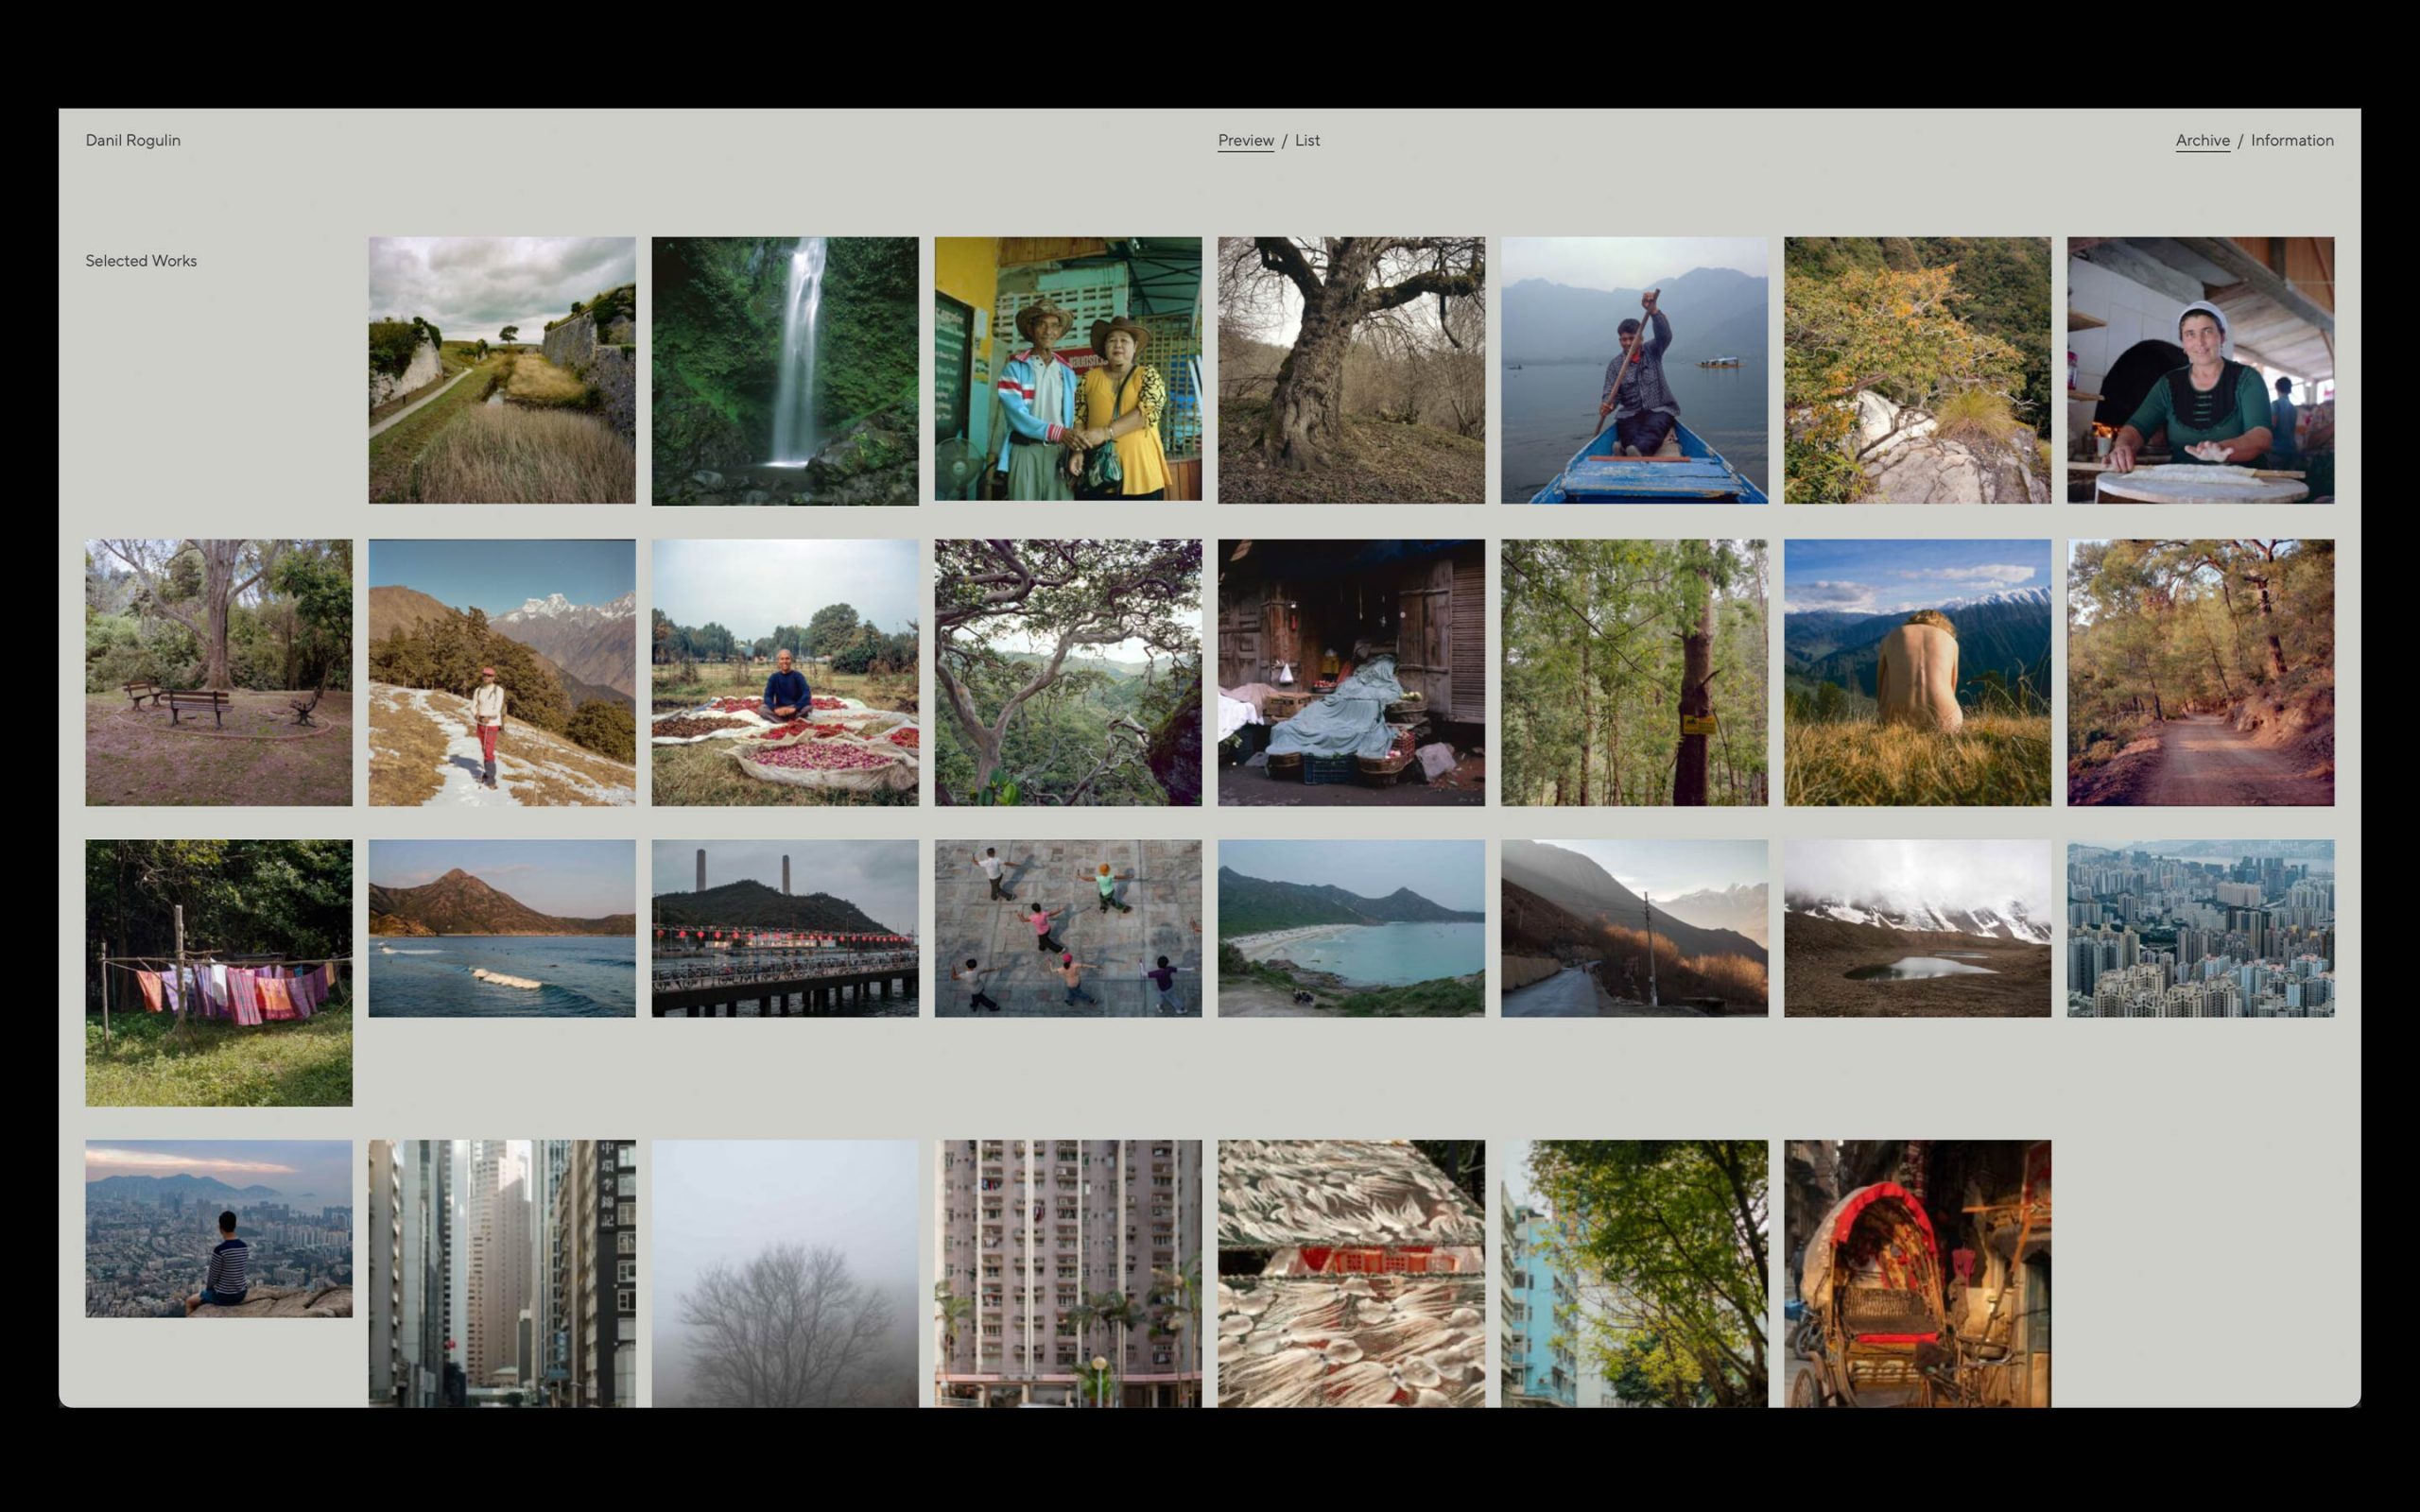
Task: Open the cloudy snowy mountain lake photo
Action: (1917, 928)
